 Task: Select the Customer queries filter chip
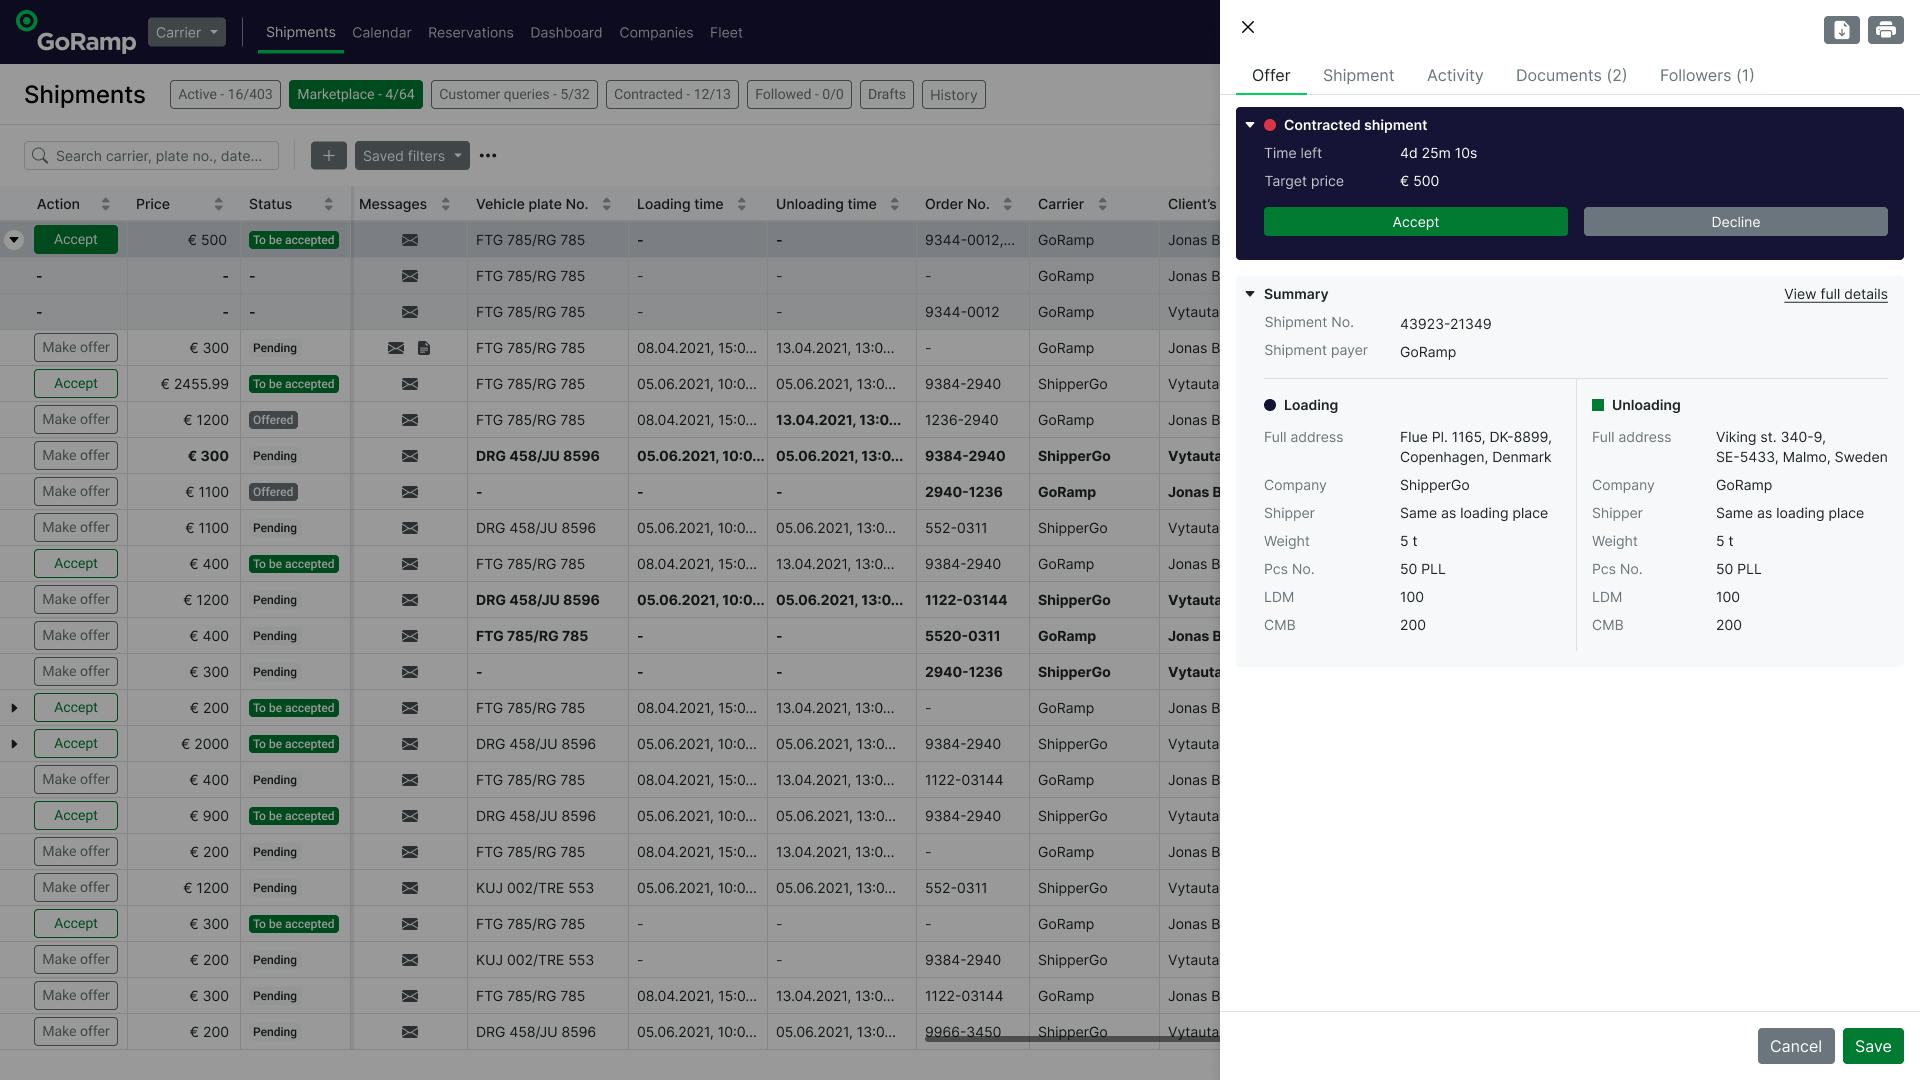pyautogui.click(x=514, y=95)
